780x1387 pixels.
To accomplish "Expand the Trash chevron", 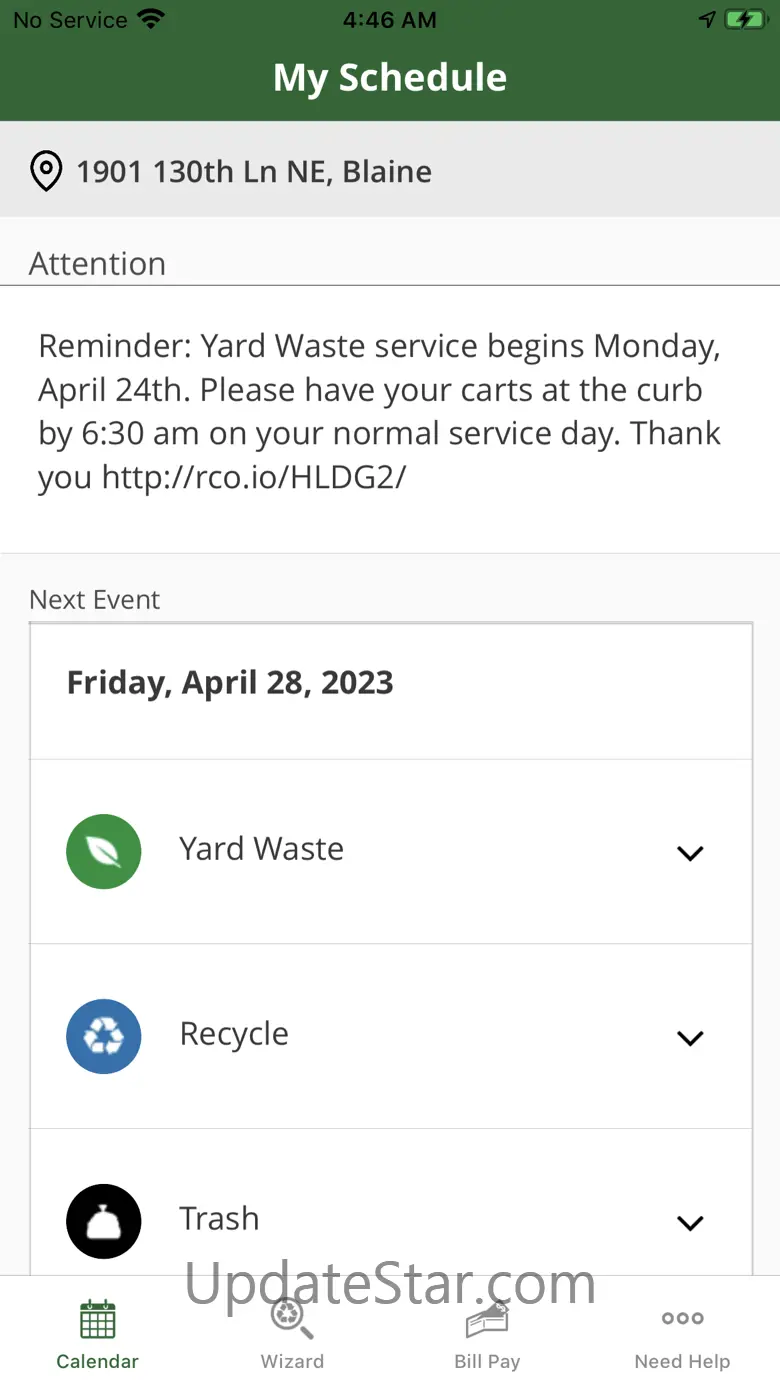I will point(690,1223).
